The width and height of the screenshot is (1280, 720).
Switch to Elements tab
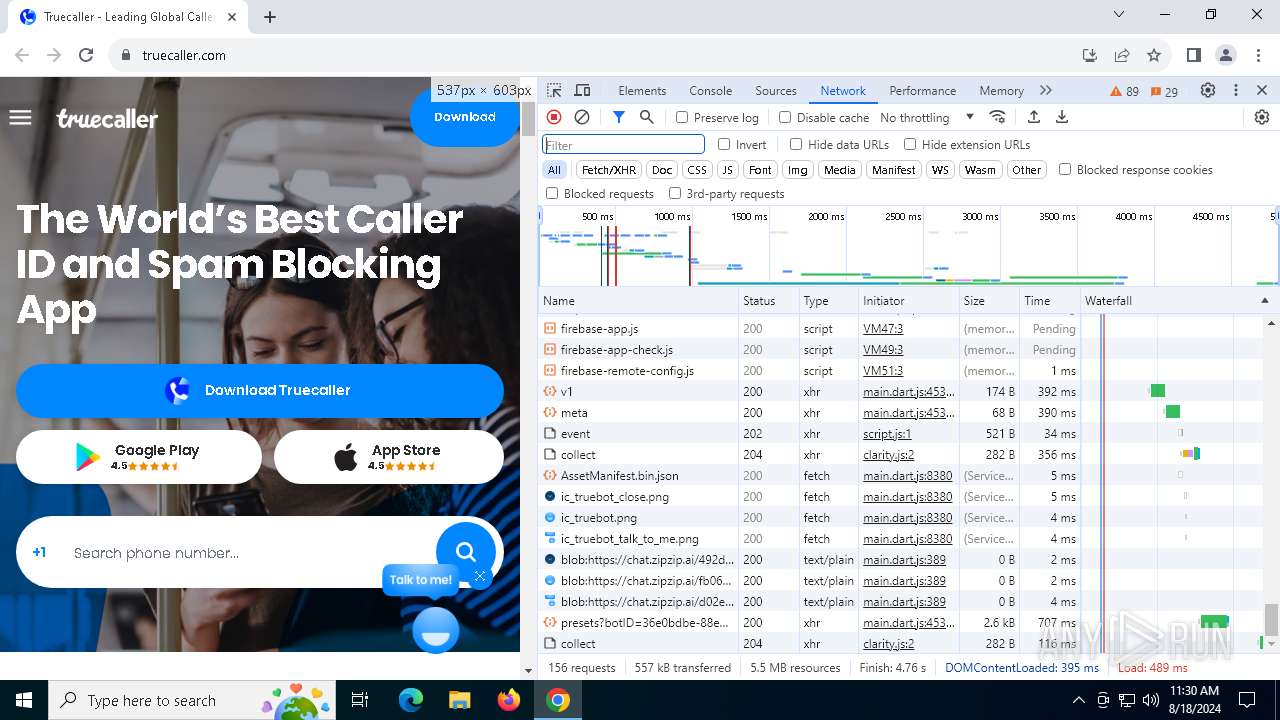(x=642, y=90)
